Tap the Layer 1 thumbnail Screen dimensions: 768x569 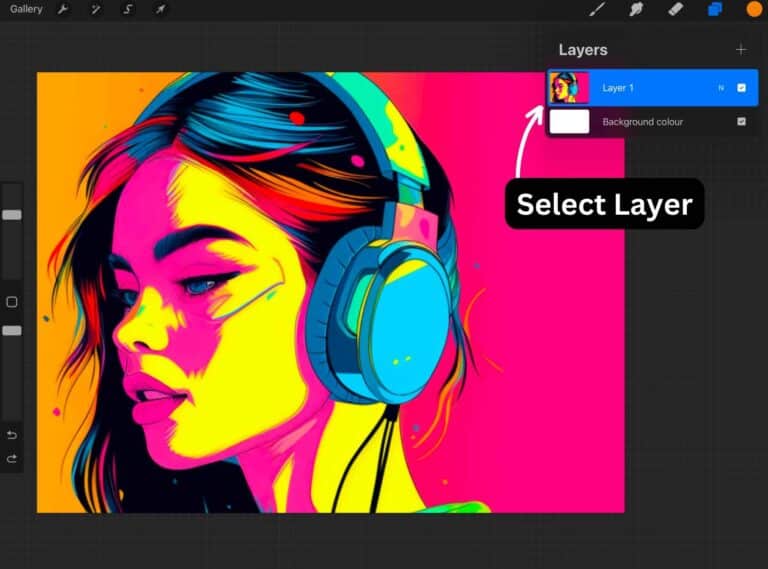569,88
